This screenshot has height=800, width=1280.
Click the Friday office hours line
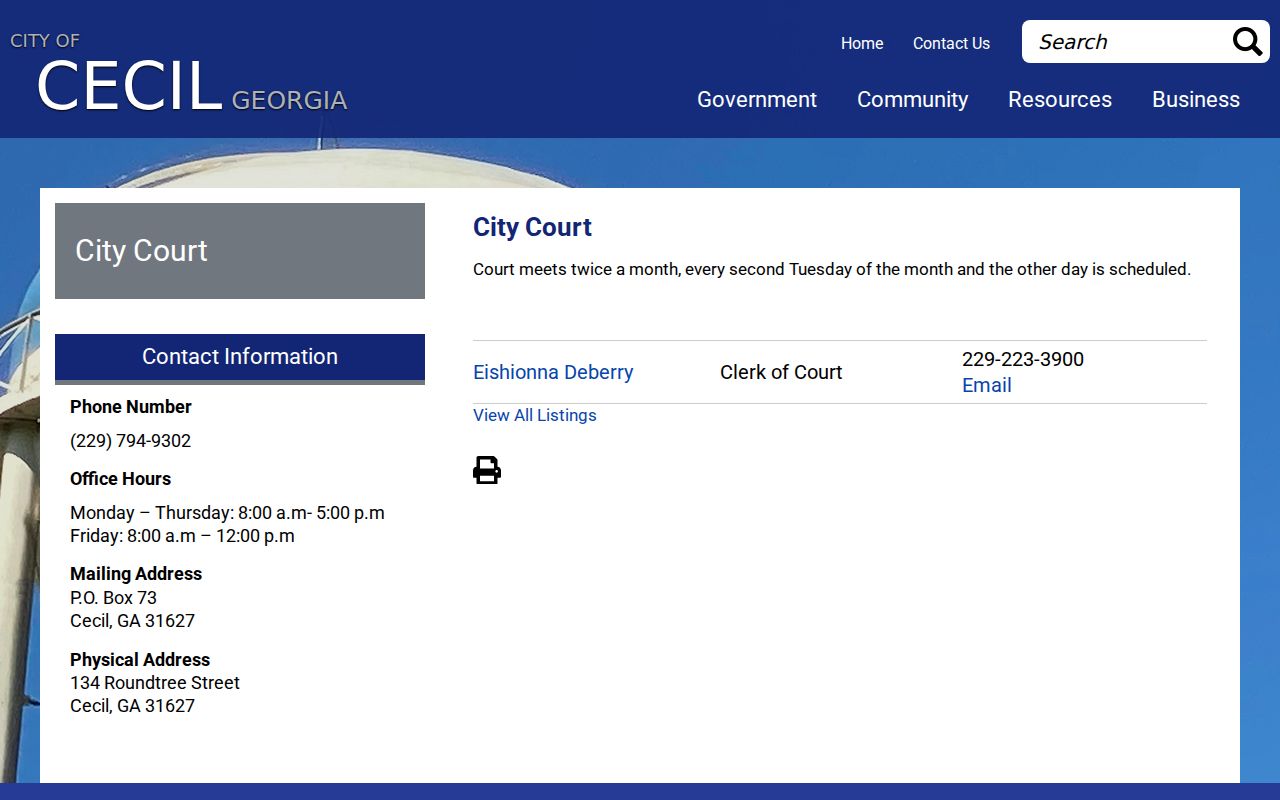pyautogui.click(x=182, y=536)
